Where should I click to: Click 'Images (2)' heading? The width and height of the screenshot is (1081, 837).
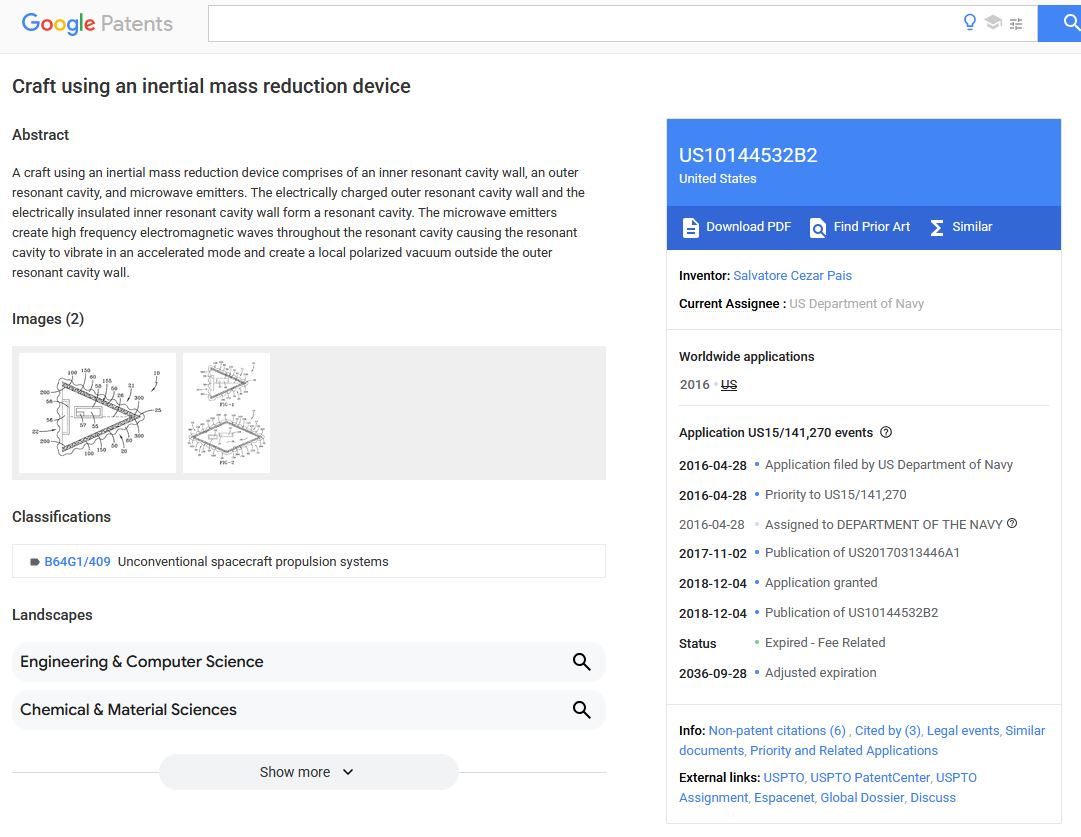tap(48, 319)
